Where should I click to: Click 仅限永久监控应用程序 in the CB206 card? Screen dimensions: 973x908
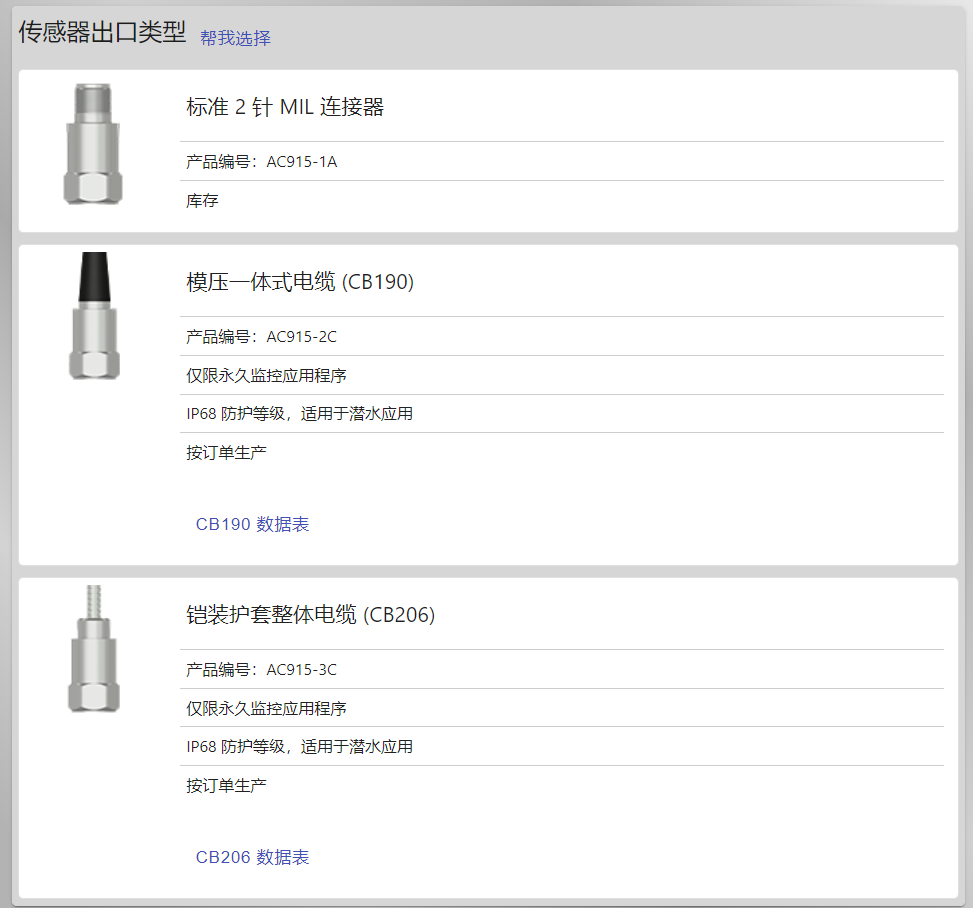point(266,708)
